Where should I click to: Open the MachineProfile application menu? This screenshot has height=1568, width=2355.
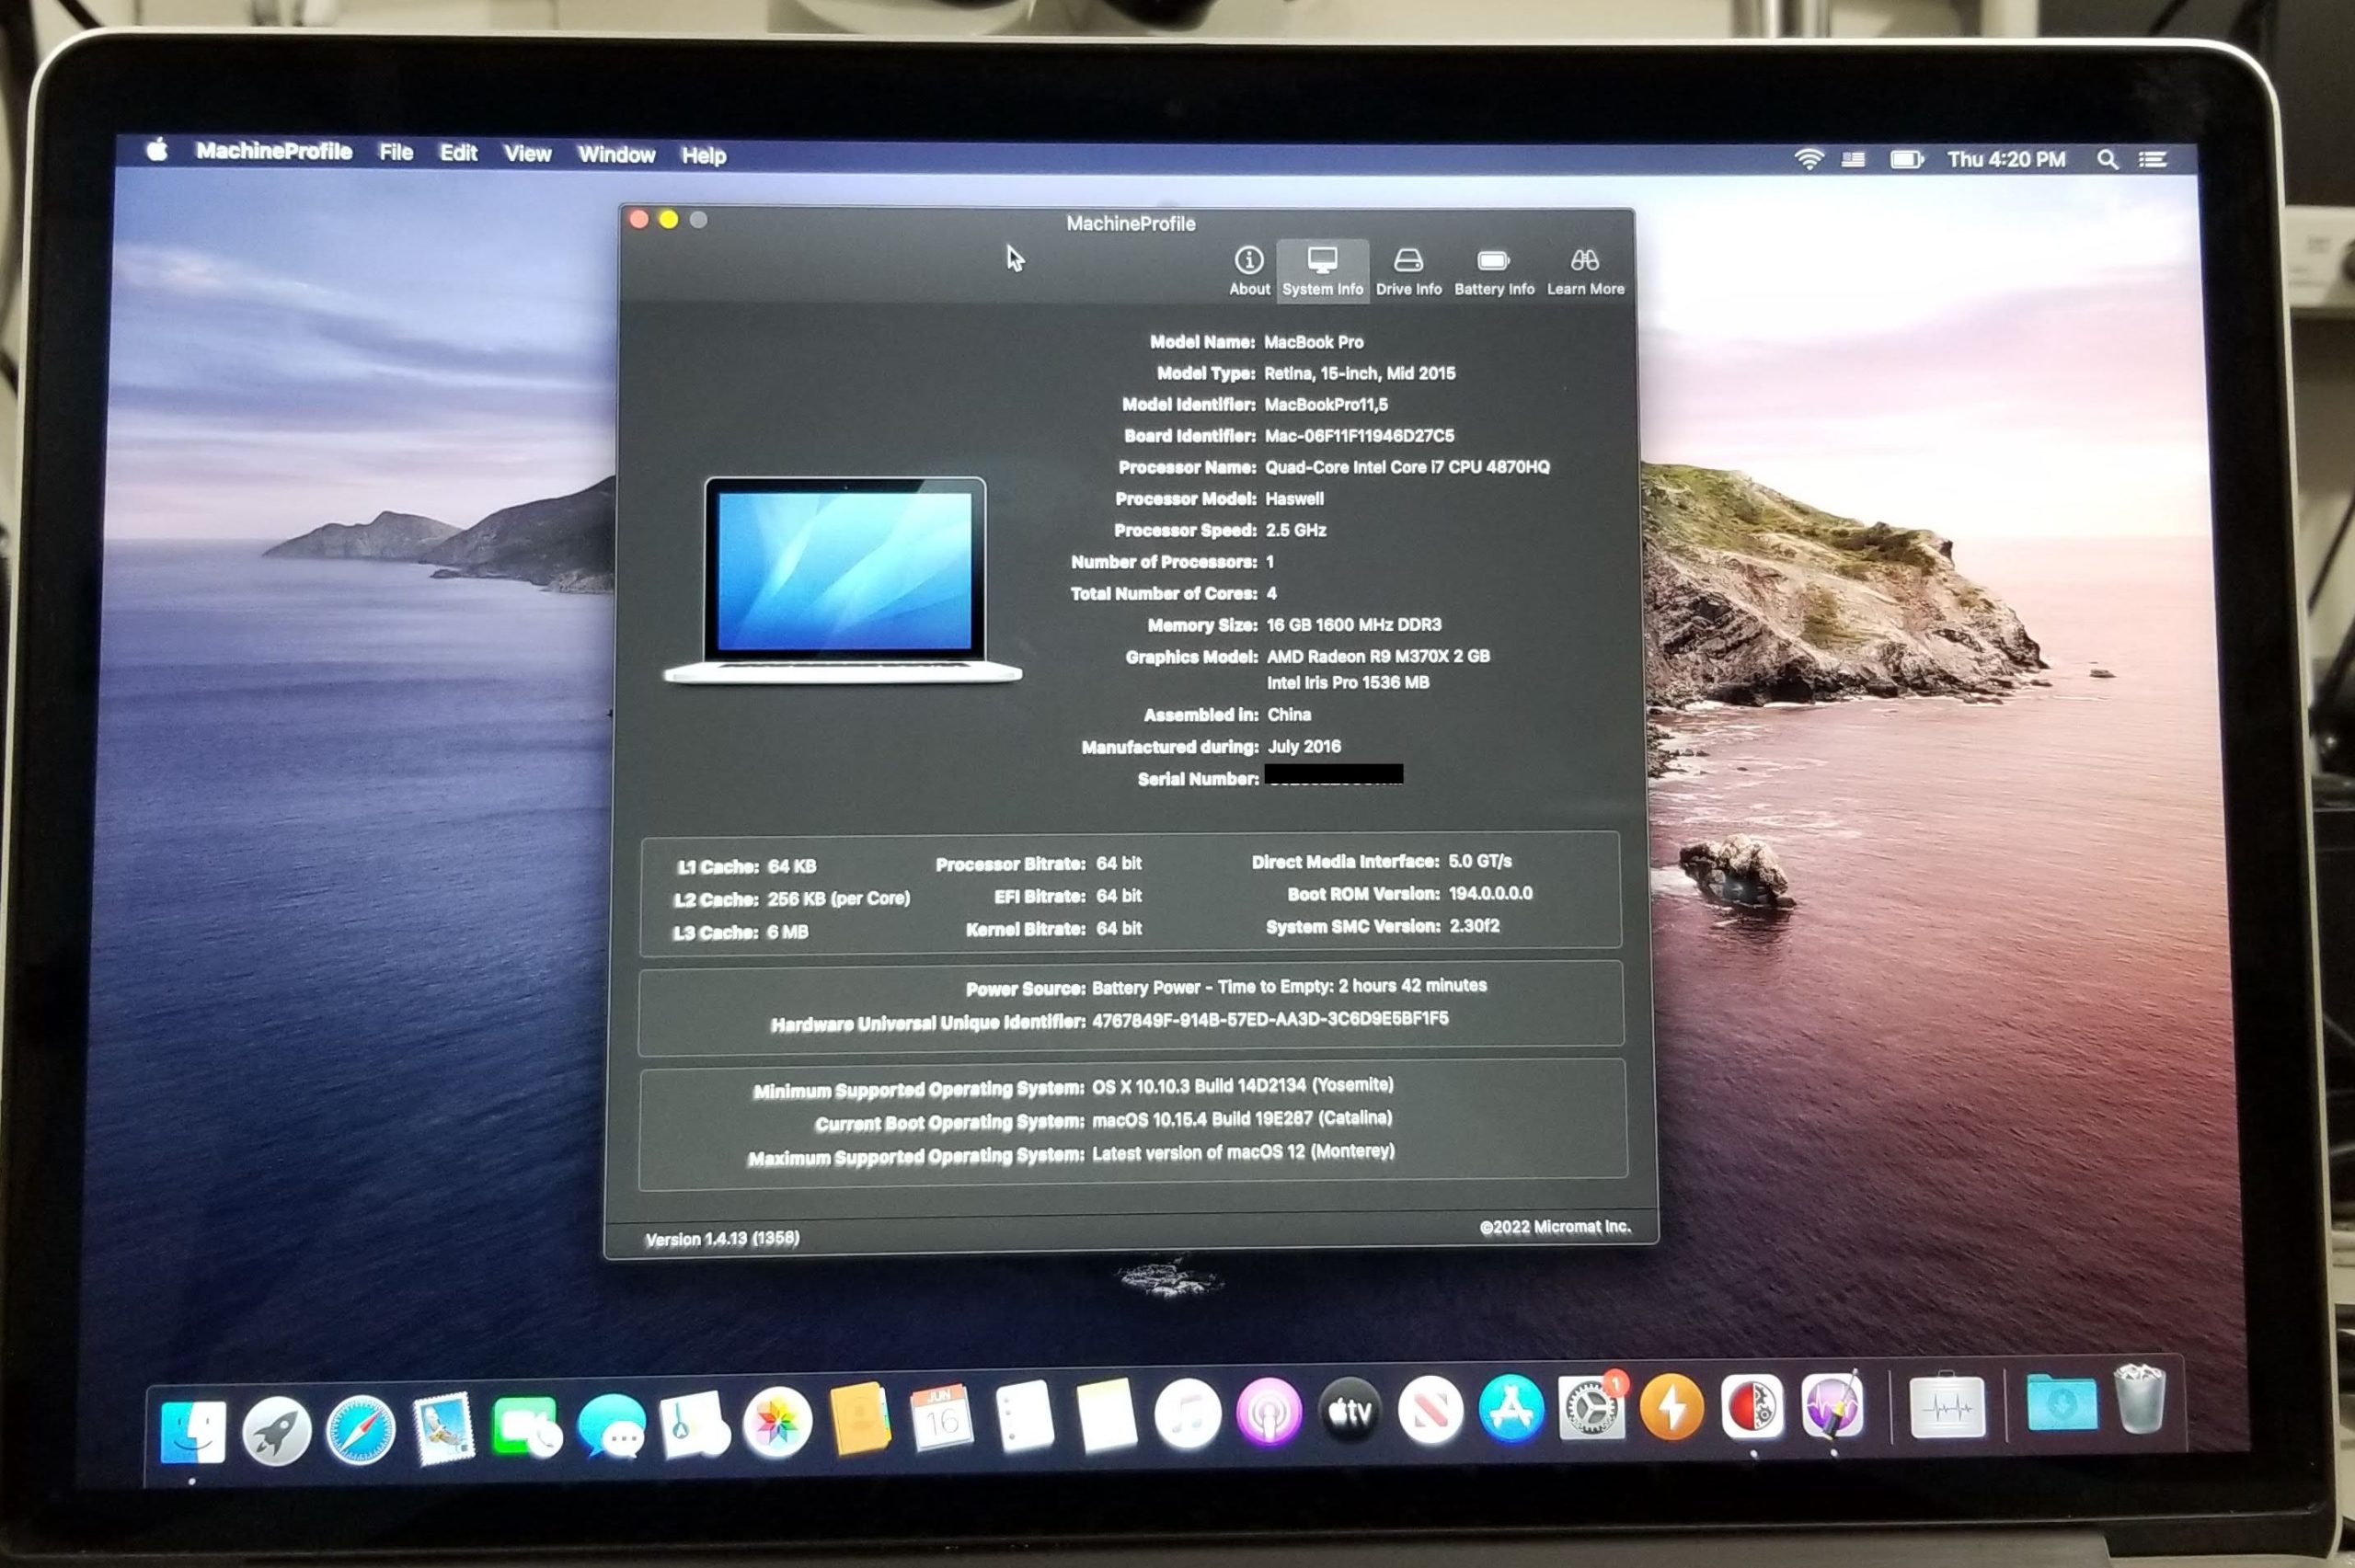(x=273, y=151)
